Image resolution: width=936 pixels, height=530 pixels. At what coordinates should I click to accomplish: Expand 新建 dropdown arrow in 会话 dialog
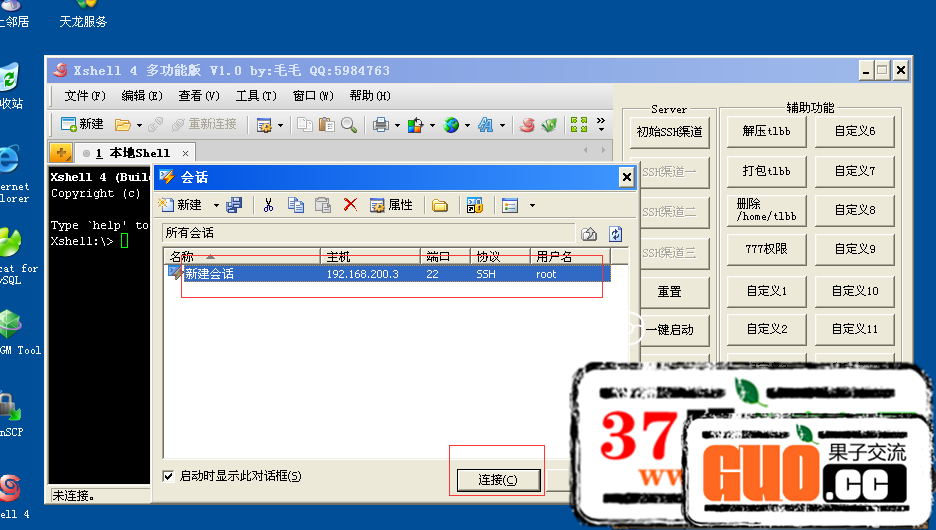(216, 206)
